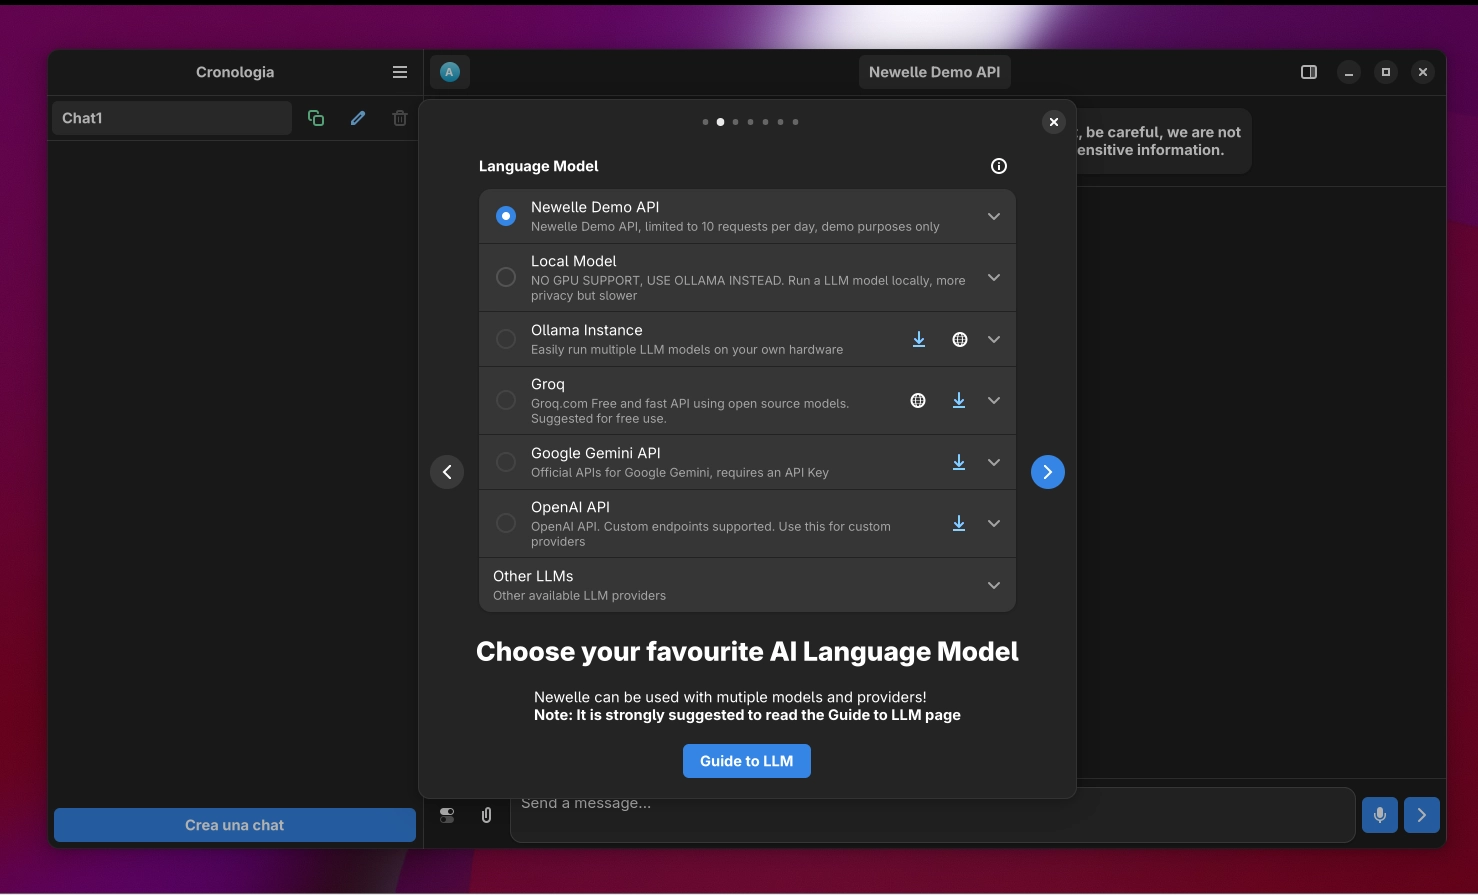Download the Groq module
This screenshot has width=1478, height=895.
[959, 401]
